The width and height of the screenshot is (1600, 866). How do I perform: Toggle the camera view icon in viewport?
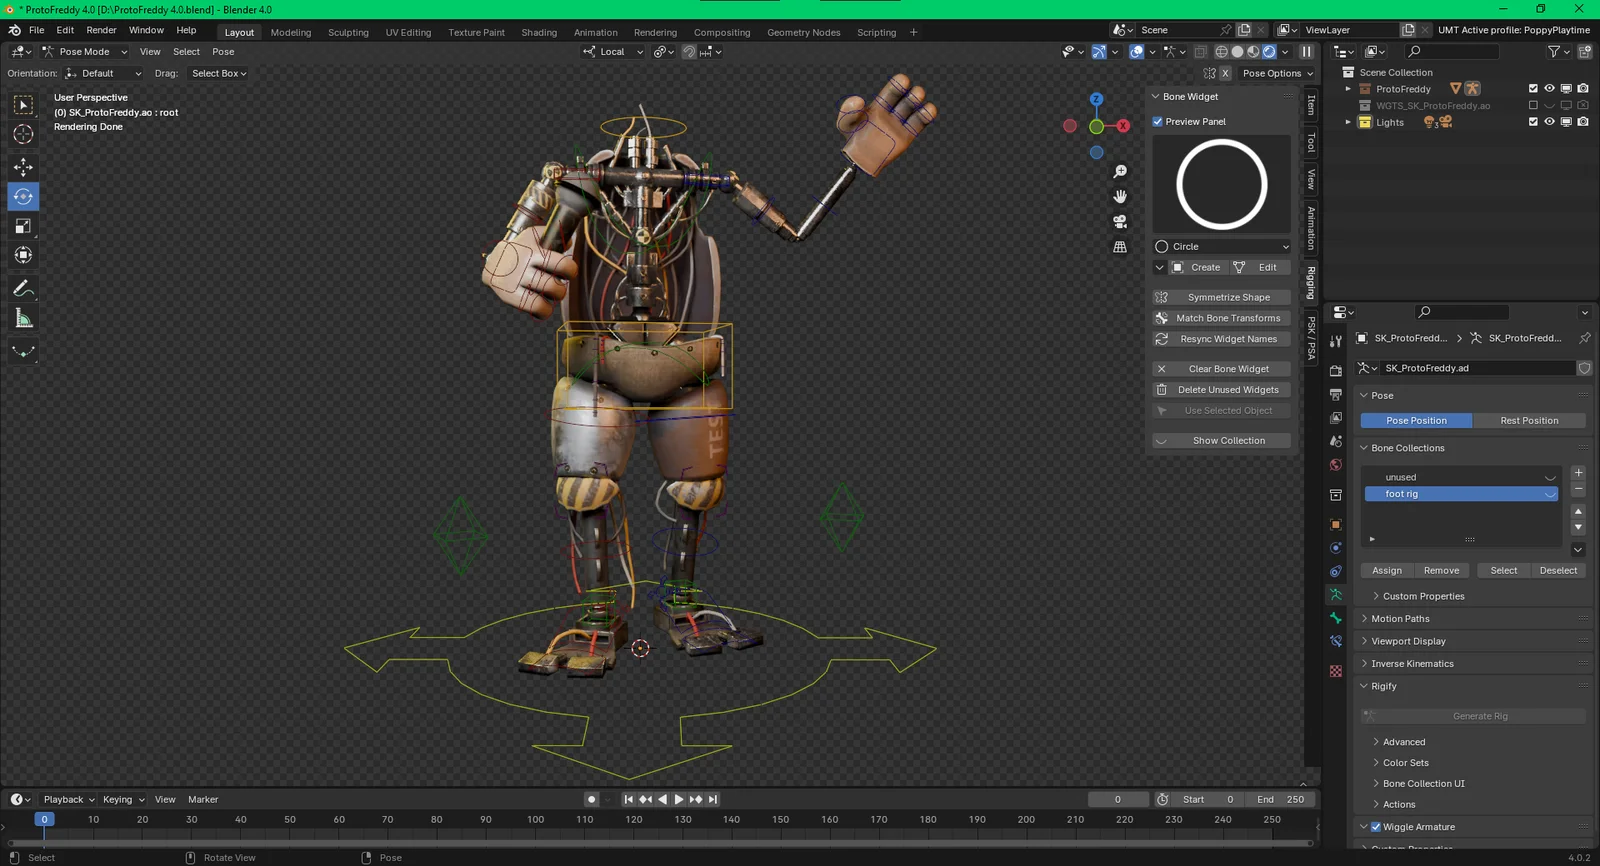[1120, 221]
